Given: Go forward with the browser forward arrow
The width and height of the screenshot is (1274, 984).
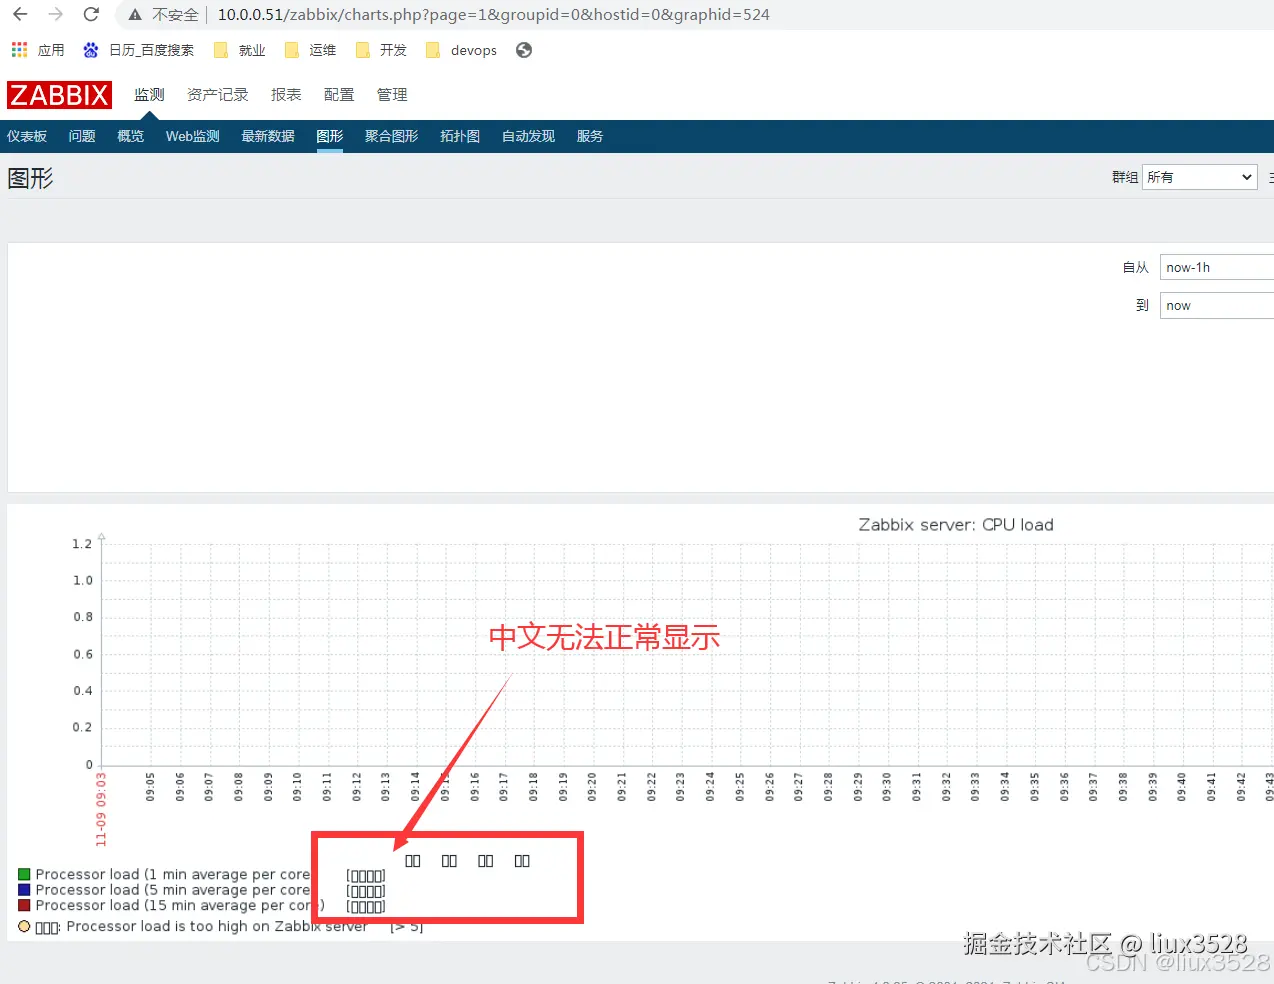Looking at the screenshot, I should 56,14.
